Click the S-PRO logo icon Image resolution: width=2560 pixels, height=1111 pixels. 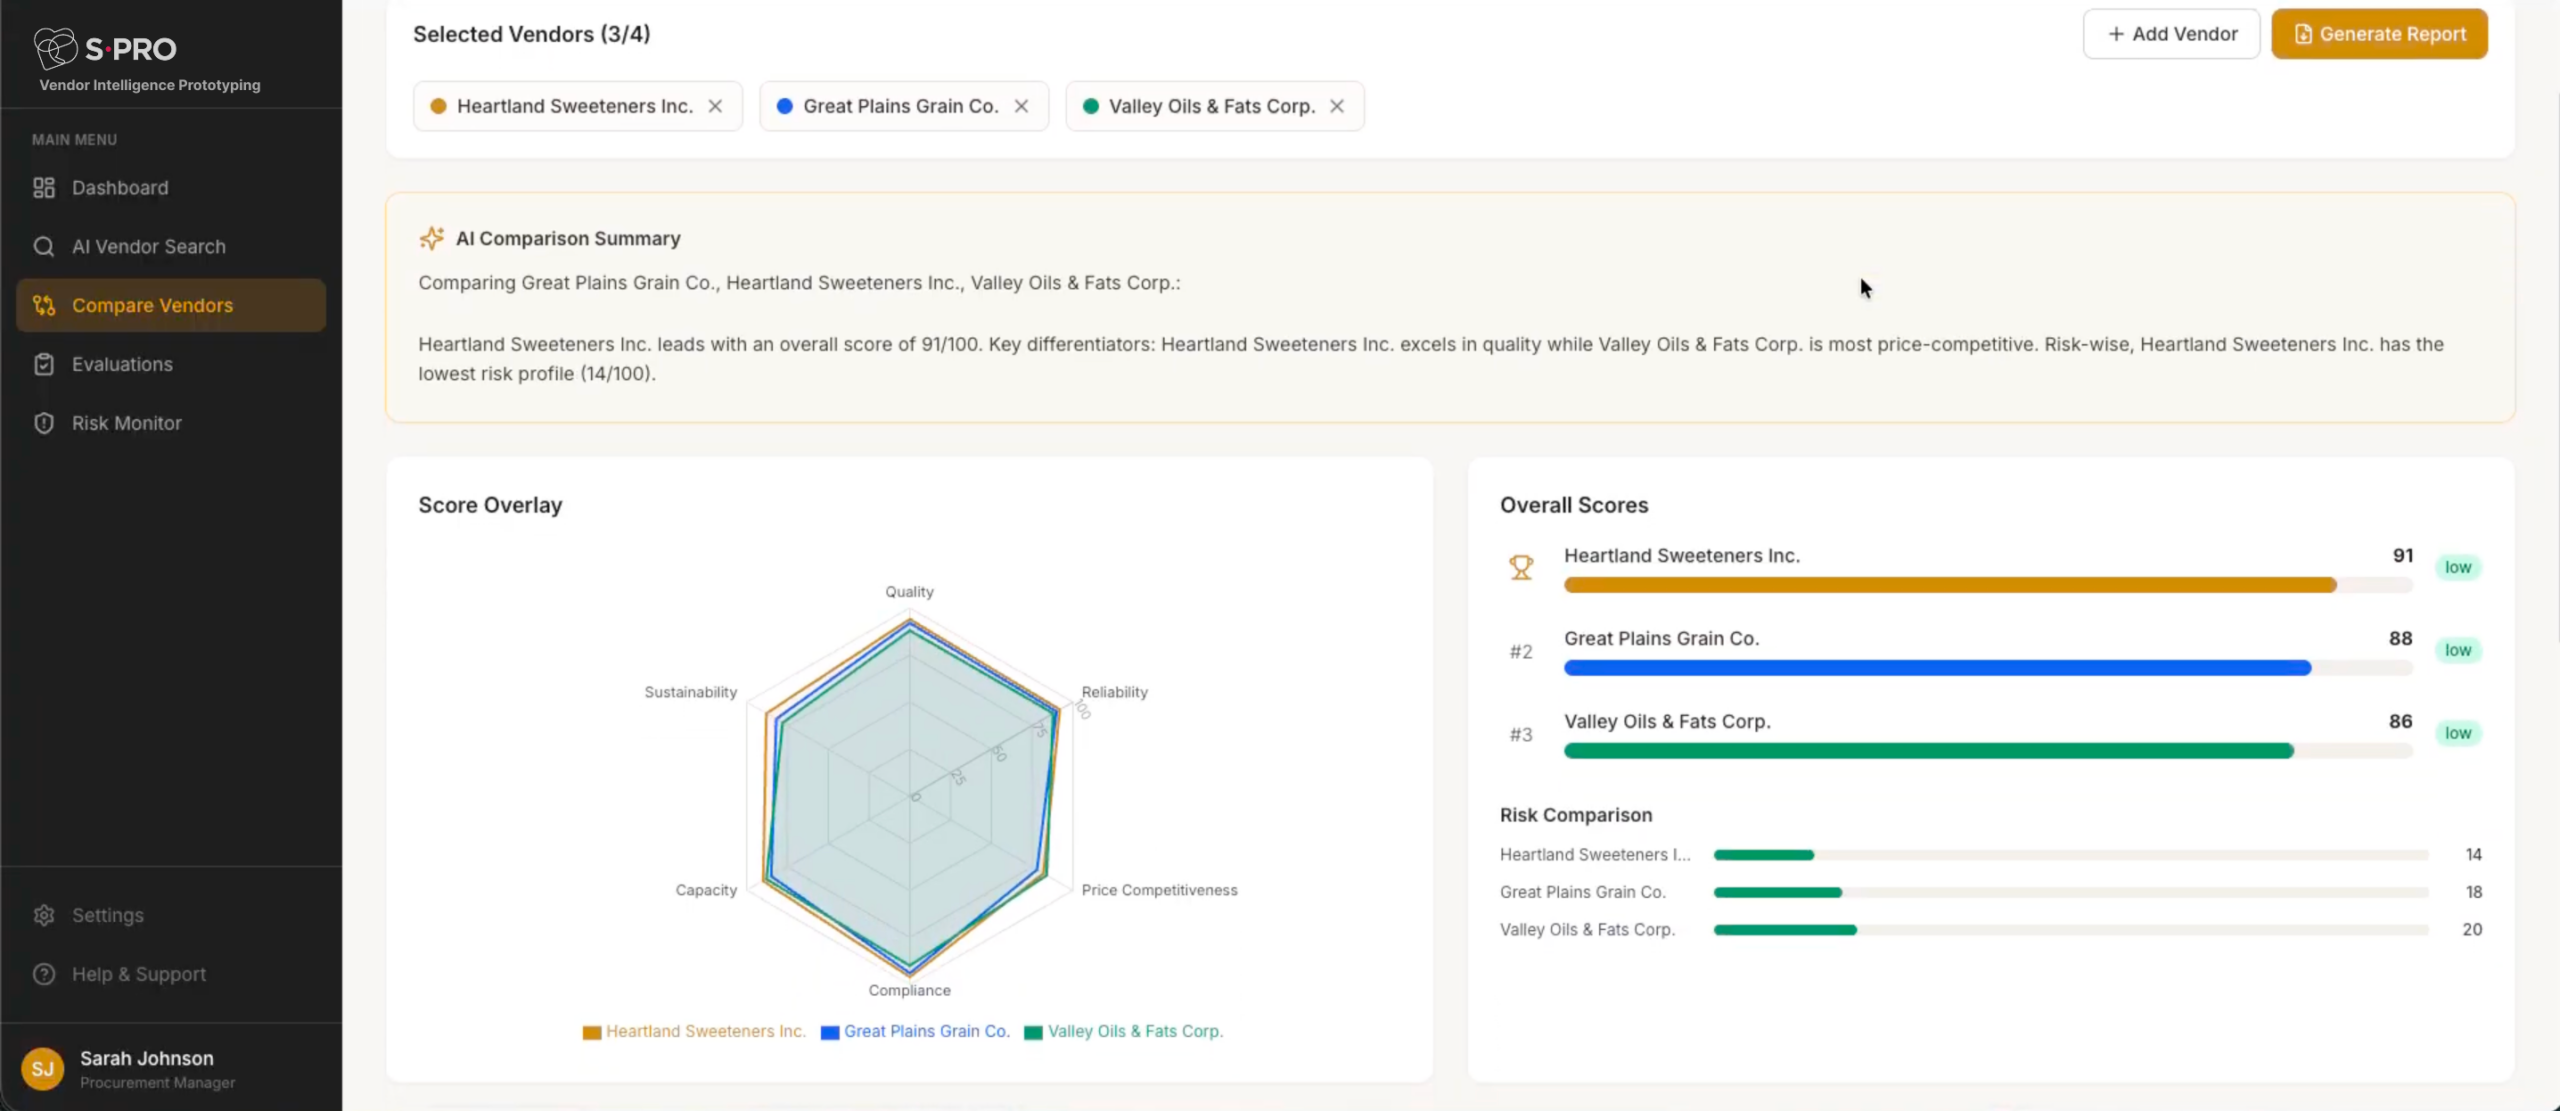[55, 47]
